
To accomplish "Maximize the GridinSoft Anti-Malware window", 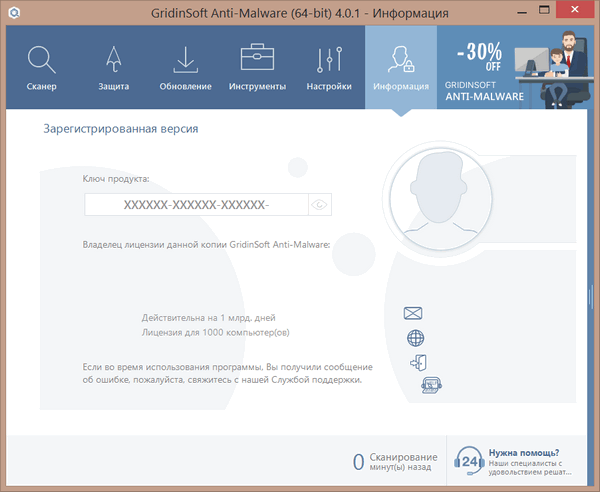I will coord(544,10).
